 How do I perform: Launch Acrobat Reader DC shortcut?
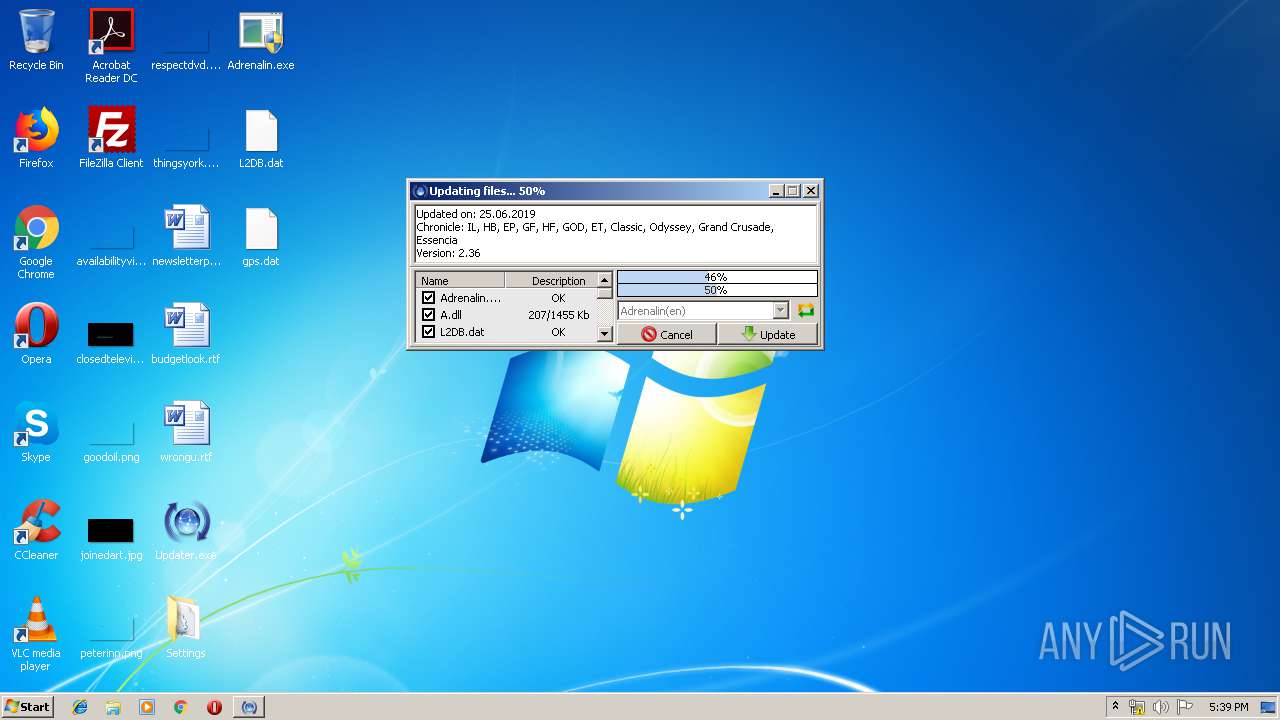pyautogui.click(x=111, y=46)
